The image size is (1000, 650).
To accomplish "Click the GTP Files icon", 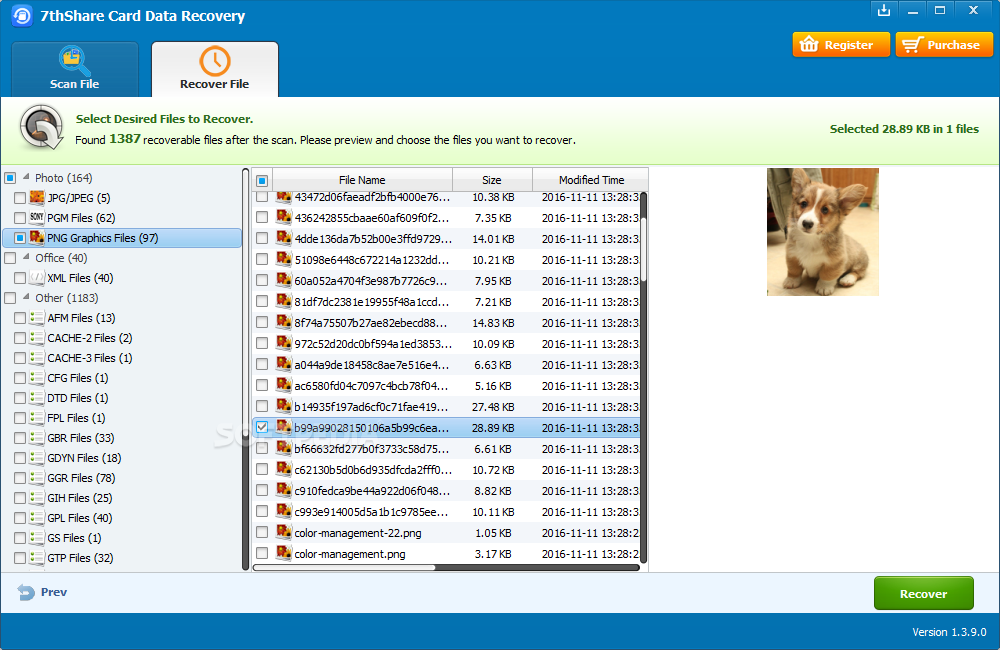I will [x=37, y=558].
